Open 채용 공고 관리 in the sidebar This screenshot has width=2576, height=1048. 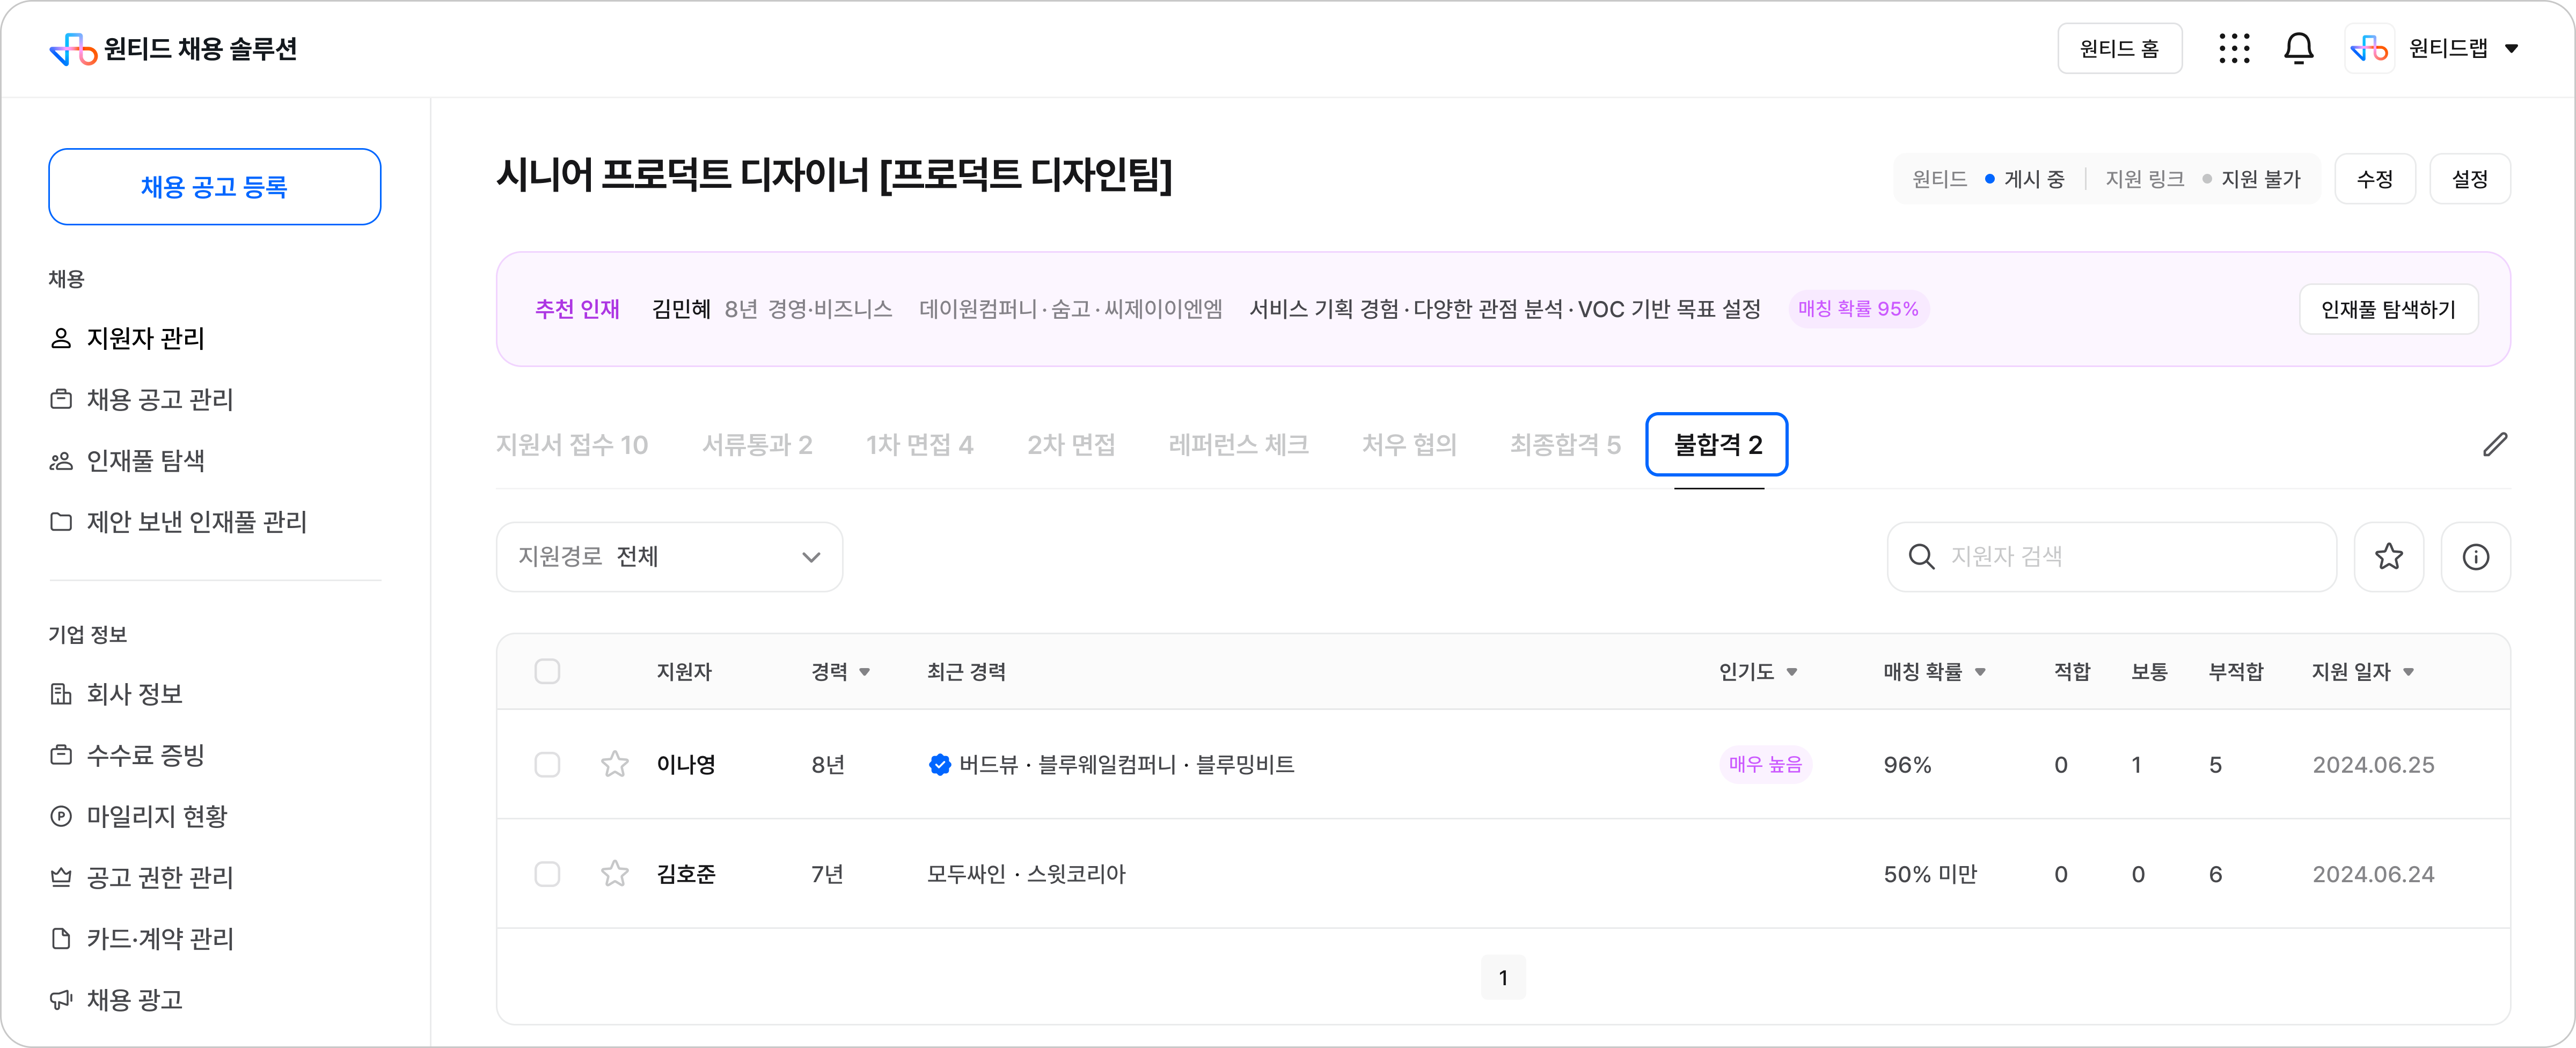pyautogui.click(x=160, y=400)
